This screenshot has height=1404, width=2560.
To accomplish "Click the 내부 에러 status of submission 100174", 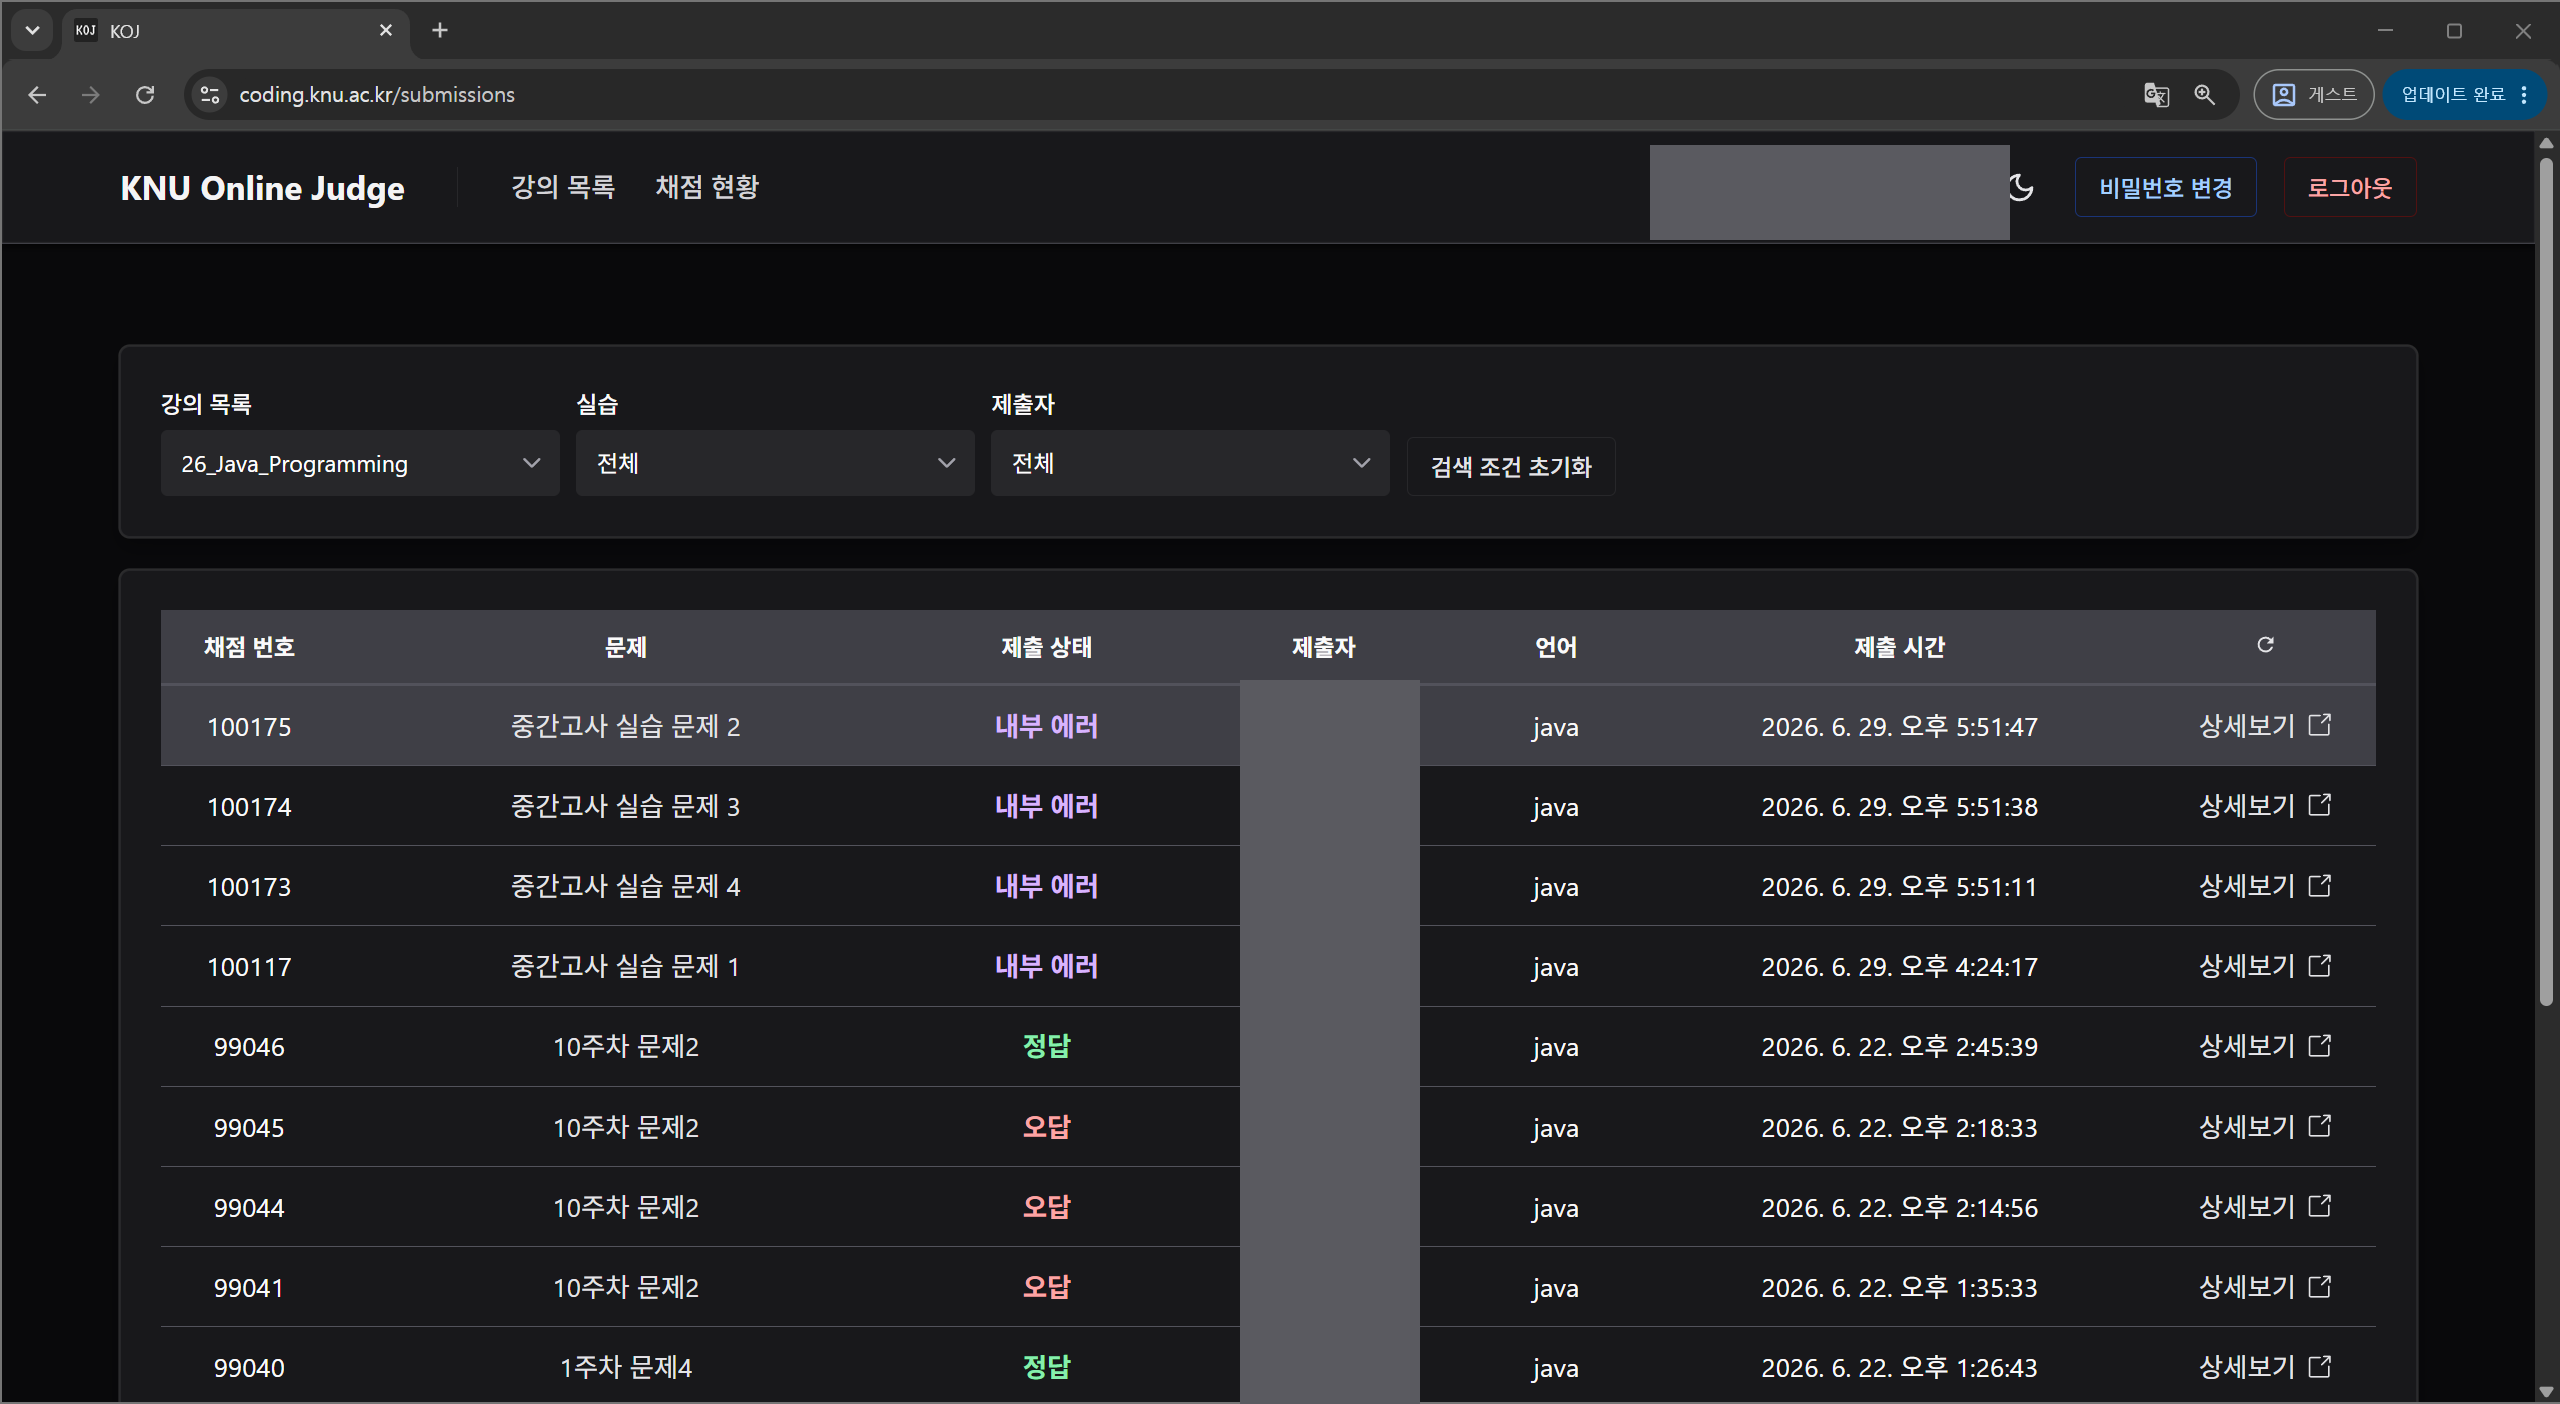I will [1047, 806].
